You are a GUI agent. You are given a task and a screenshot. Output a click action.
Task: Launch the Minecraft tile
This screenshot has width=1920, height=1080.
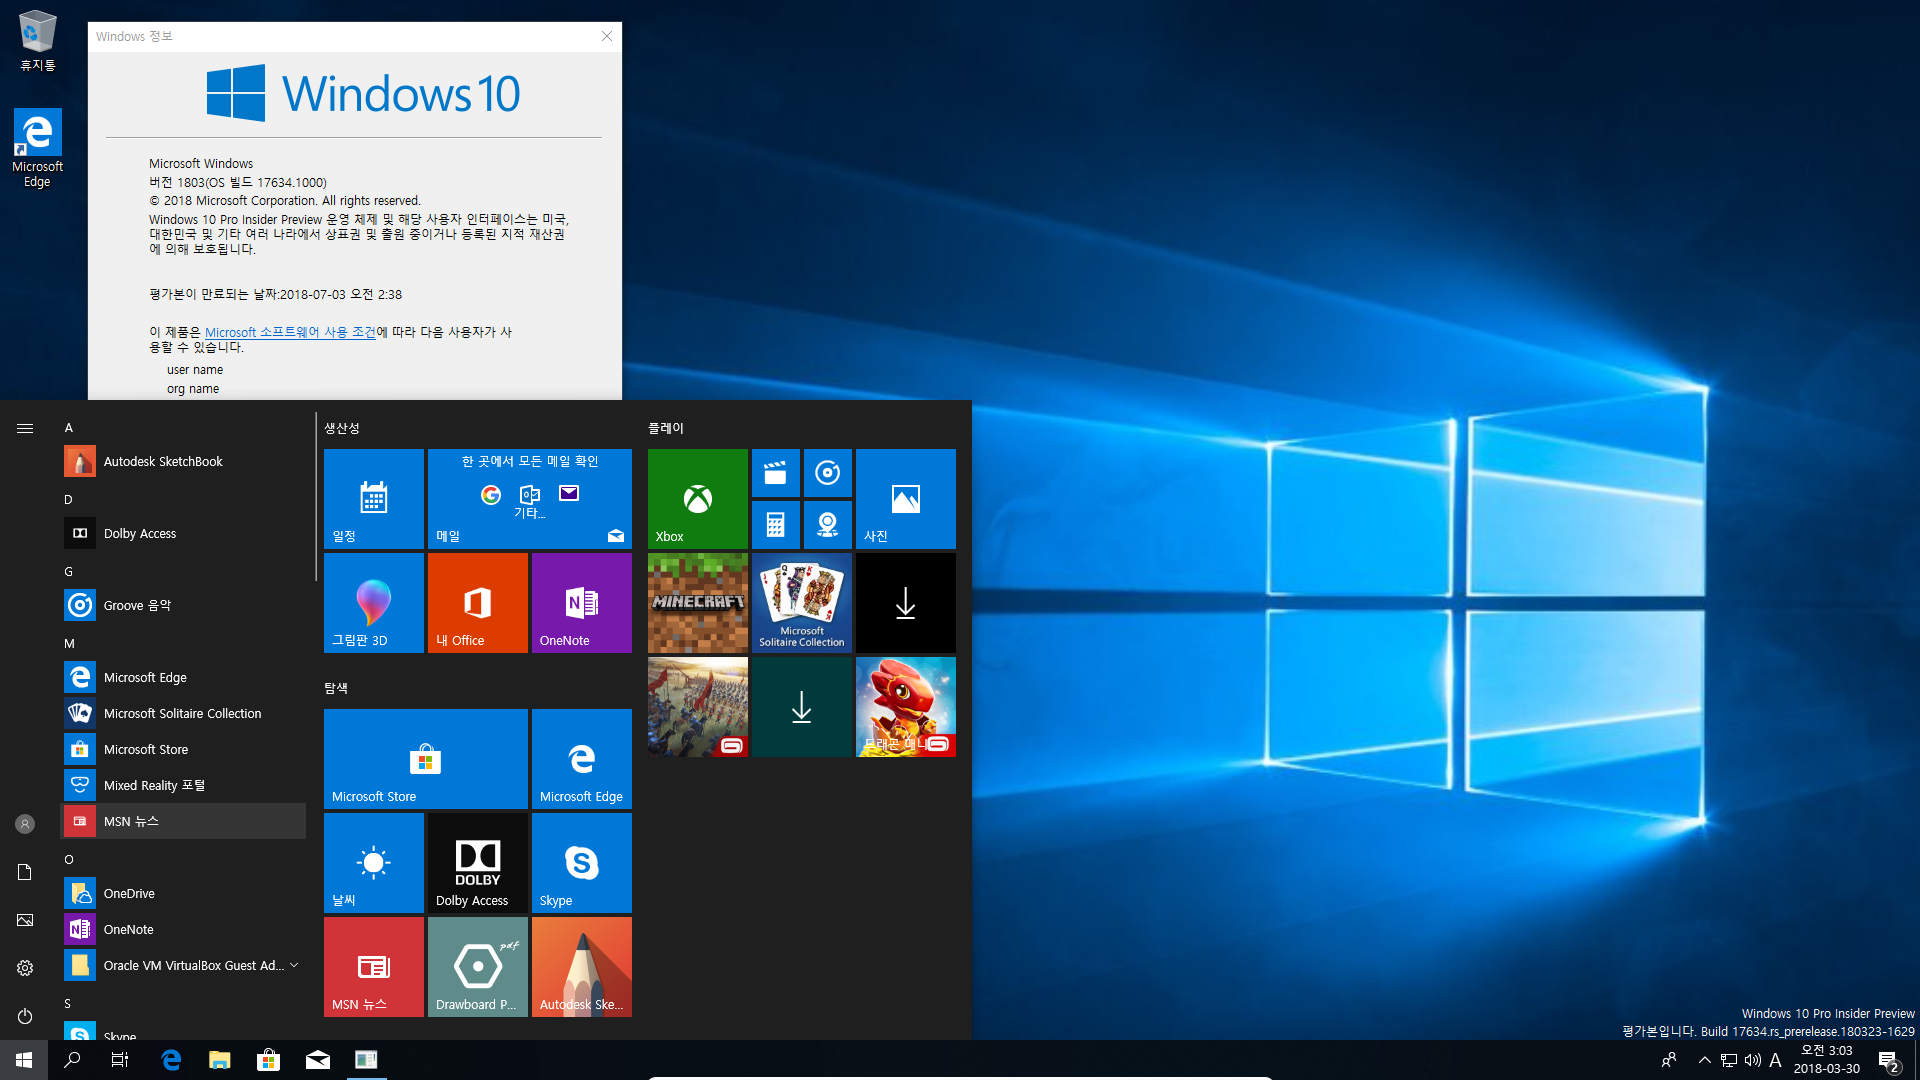coord(698,603)
